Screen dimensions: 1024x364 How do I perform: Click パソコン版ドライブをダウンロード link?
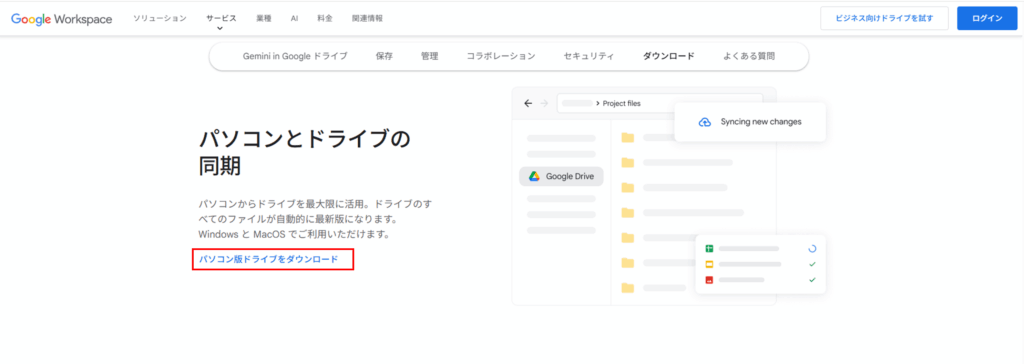(x=269, y=259)
